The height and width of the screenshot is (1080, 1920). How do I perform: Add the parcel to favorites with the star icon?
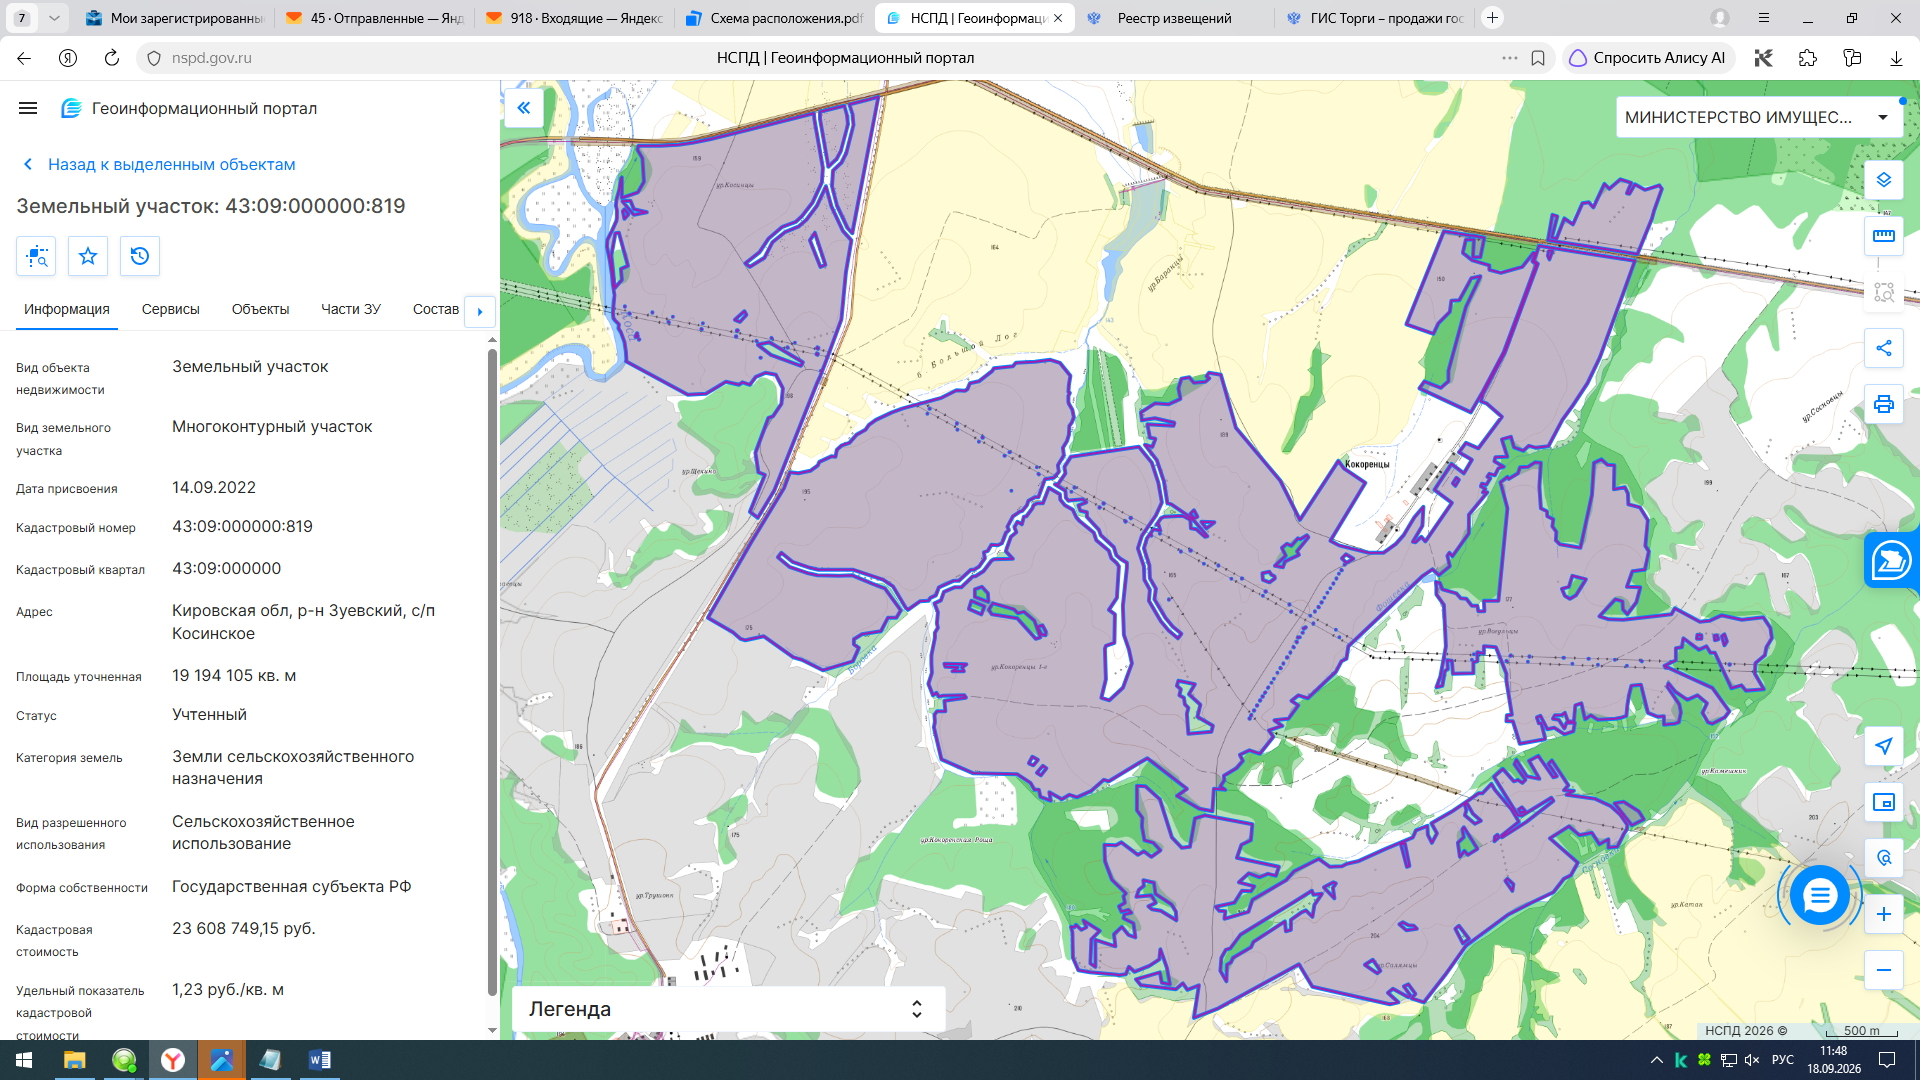88,256
